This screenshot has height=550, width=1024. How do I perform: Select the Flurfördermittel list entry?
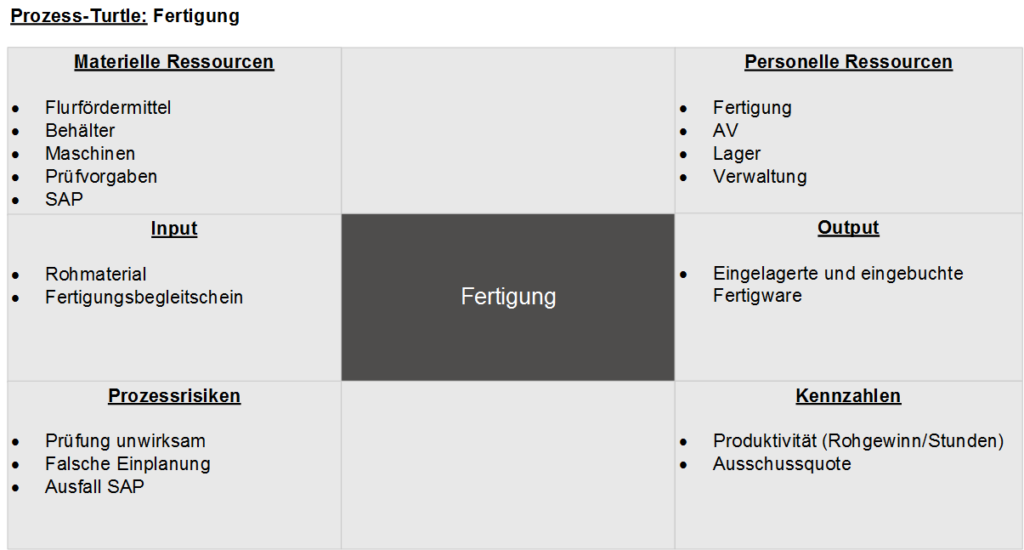point(108,107)
